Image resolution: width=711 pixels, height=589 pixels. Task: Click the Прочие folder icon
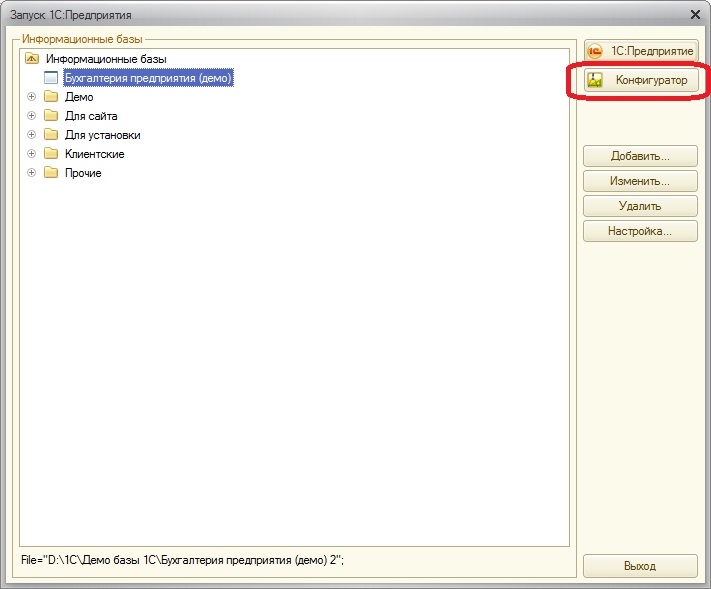(x=51, y=173)
